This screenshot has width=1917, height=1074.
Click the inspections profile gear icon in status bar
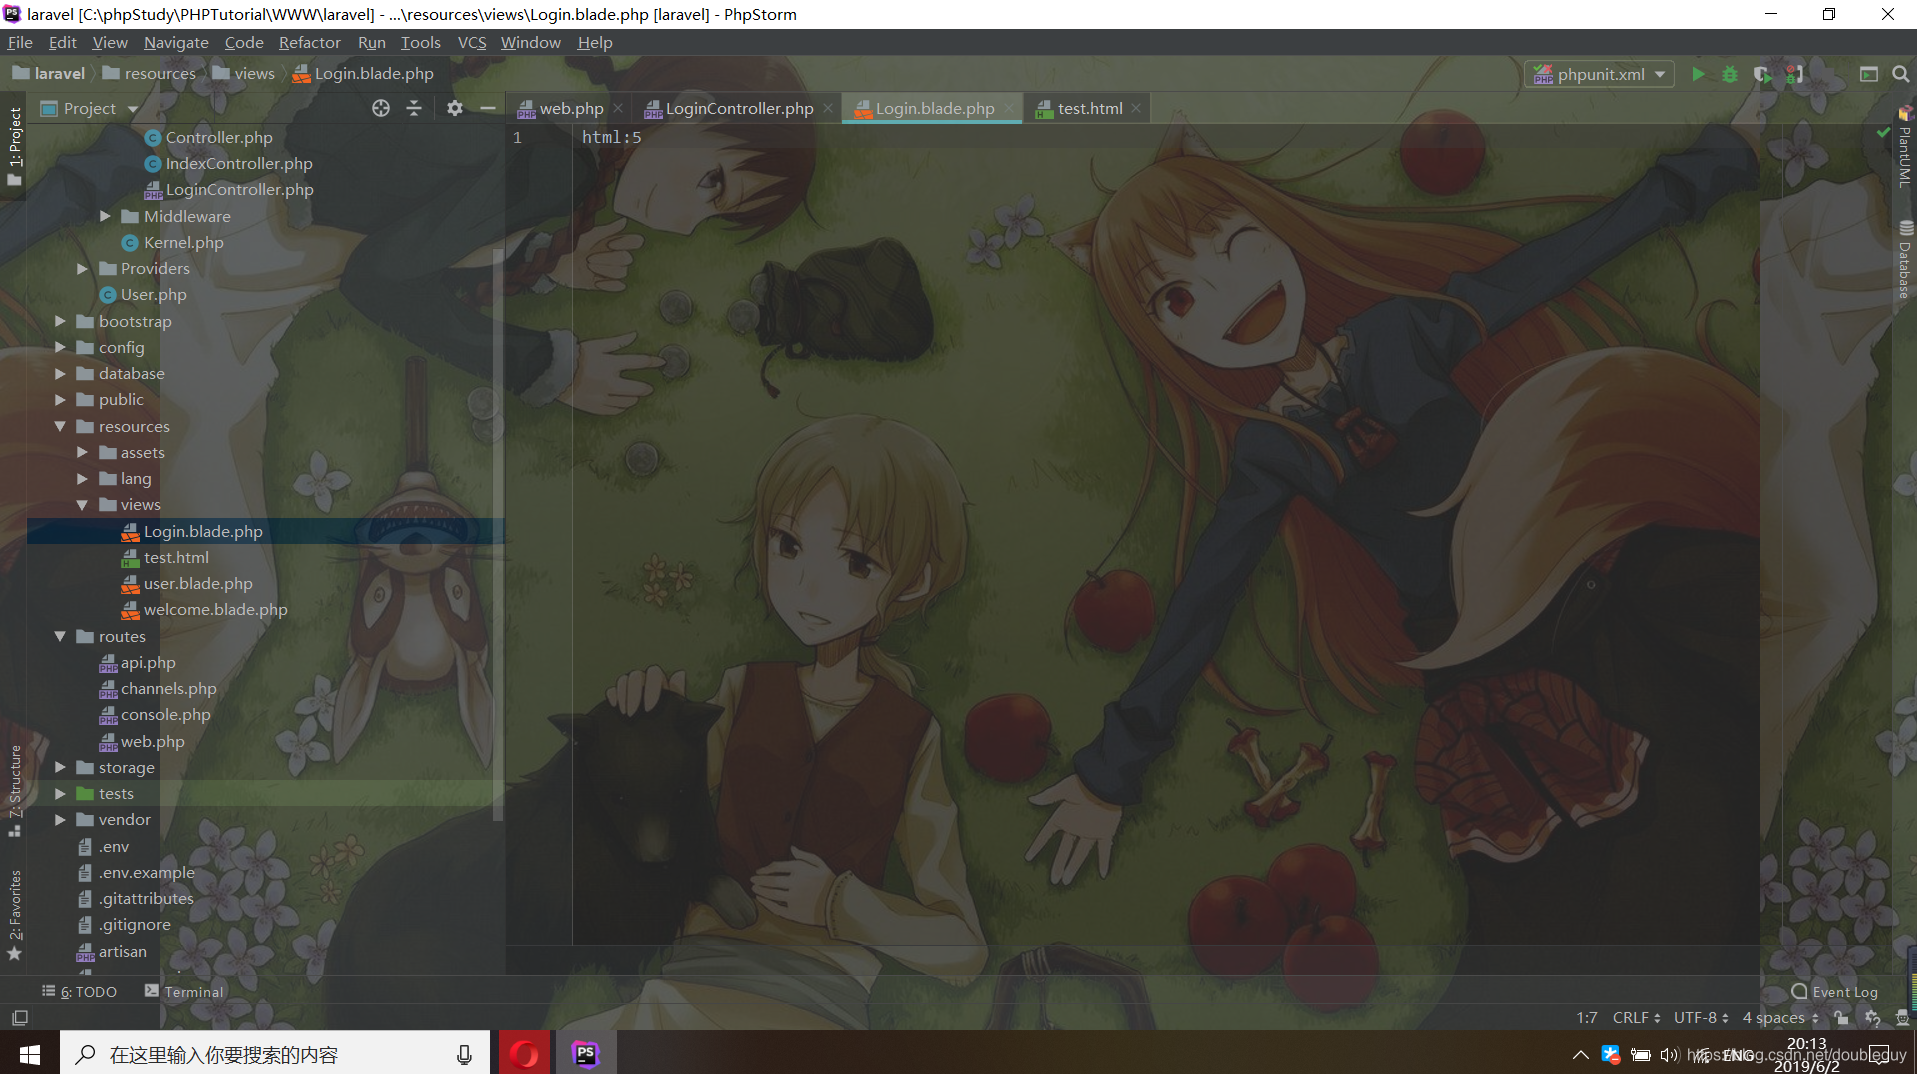point(1872,1018)
